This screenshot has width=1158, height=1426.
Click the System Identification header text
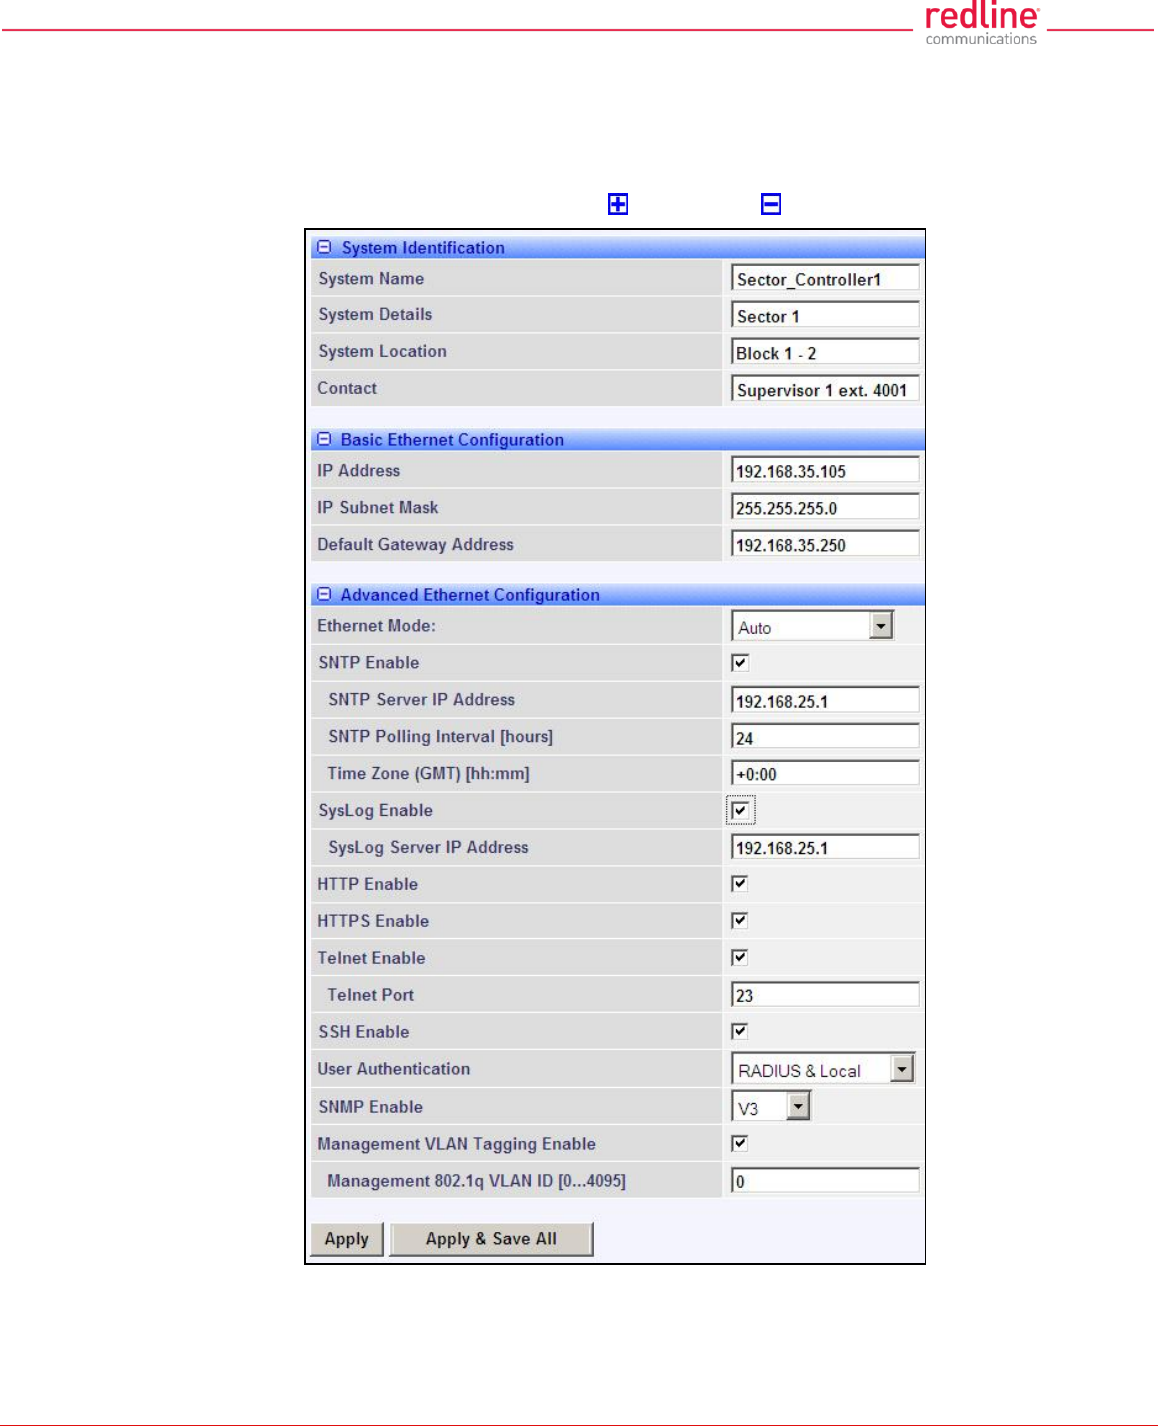point(423,247)
